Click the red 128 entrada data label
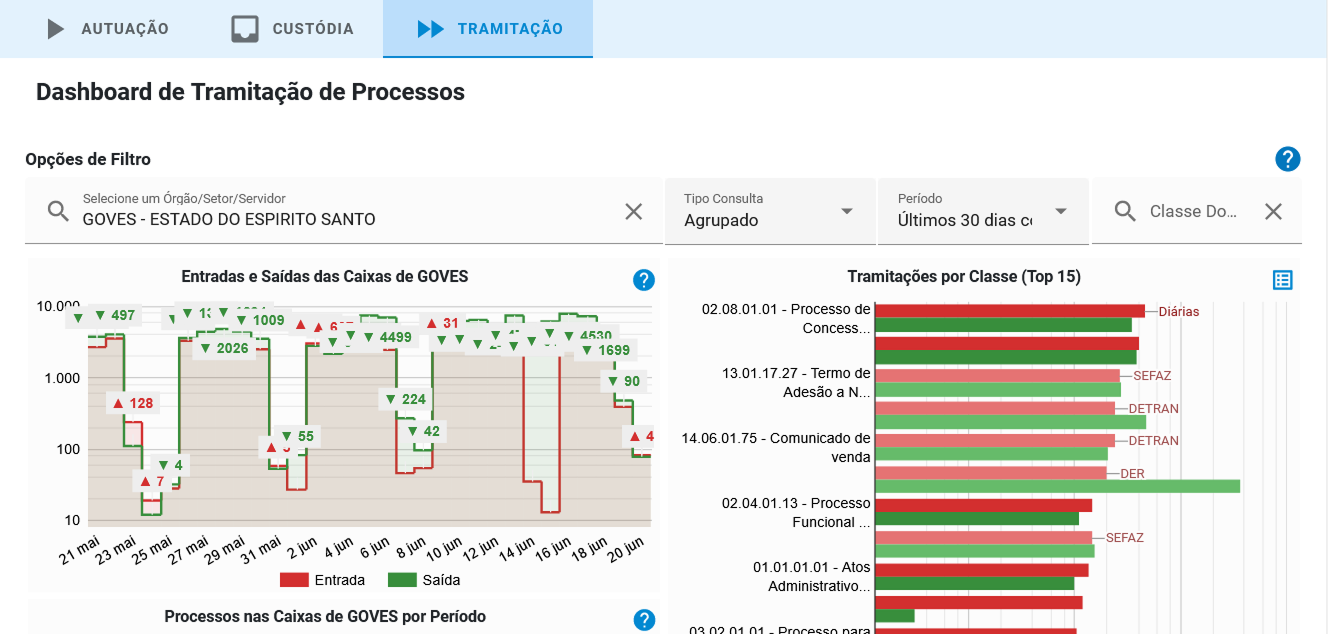Viewport: 1328px width, 634px height. coord(133,403)
